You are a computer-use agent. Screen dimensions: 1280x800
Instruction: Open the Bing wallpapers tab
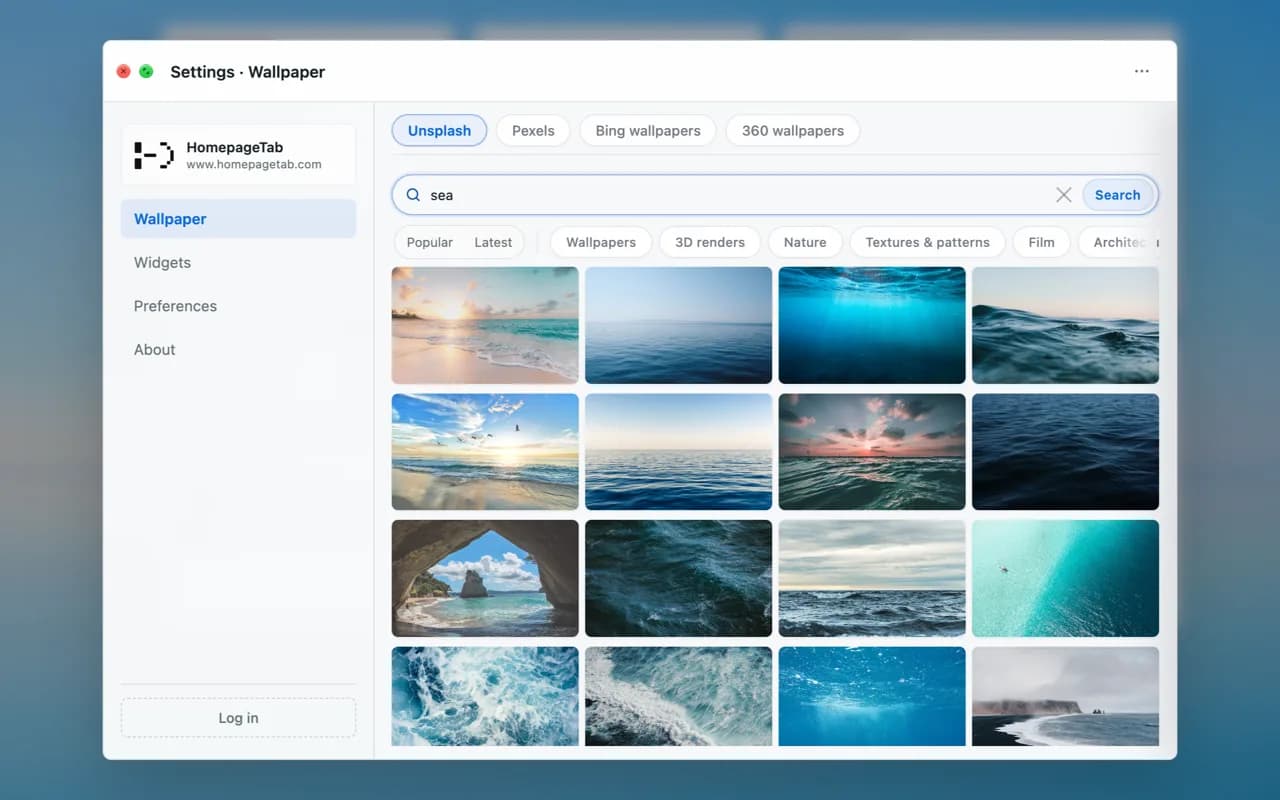[648, 131]
